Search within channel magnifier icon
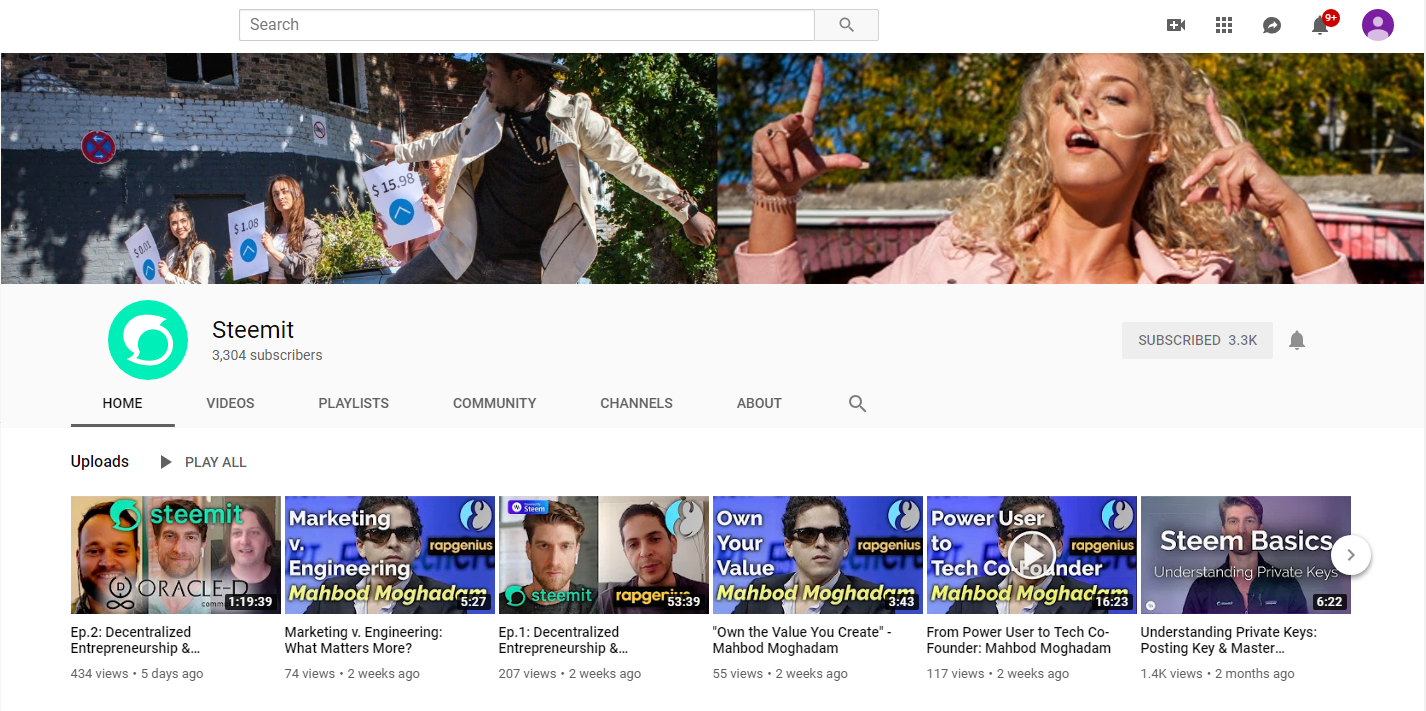 857,403
